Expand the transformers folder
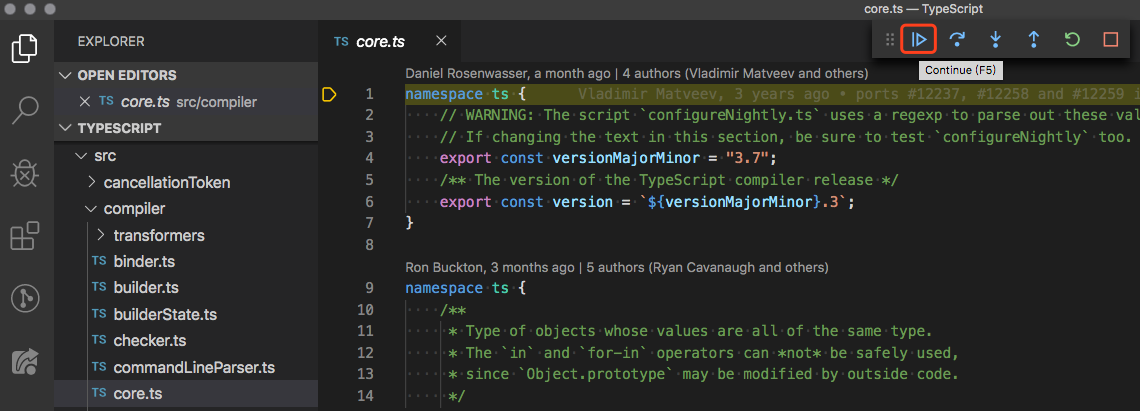 (158, 235)
